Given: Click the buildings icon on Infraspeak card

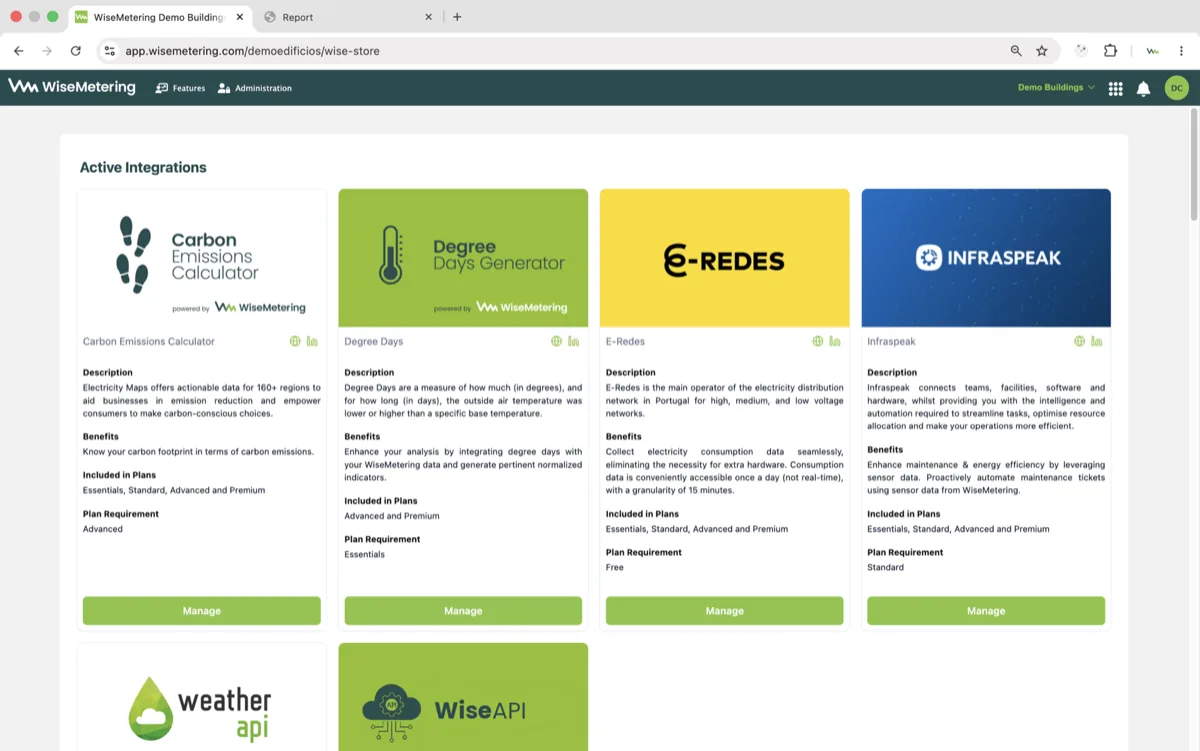Looking at the screenshot, I should click(1096, 341).
